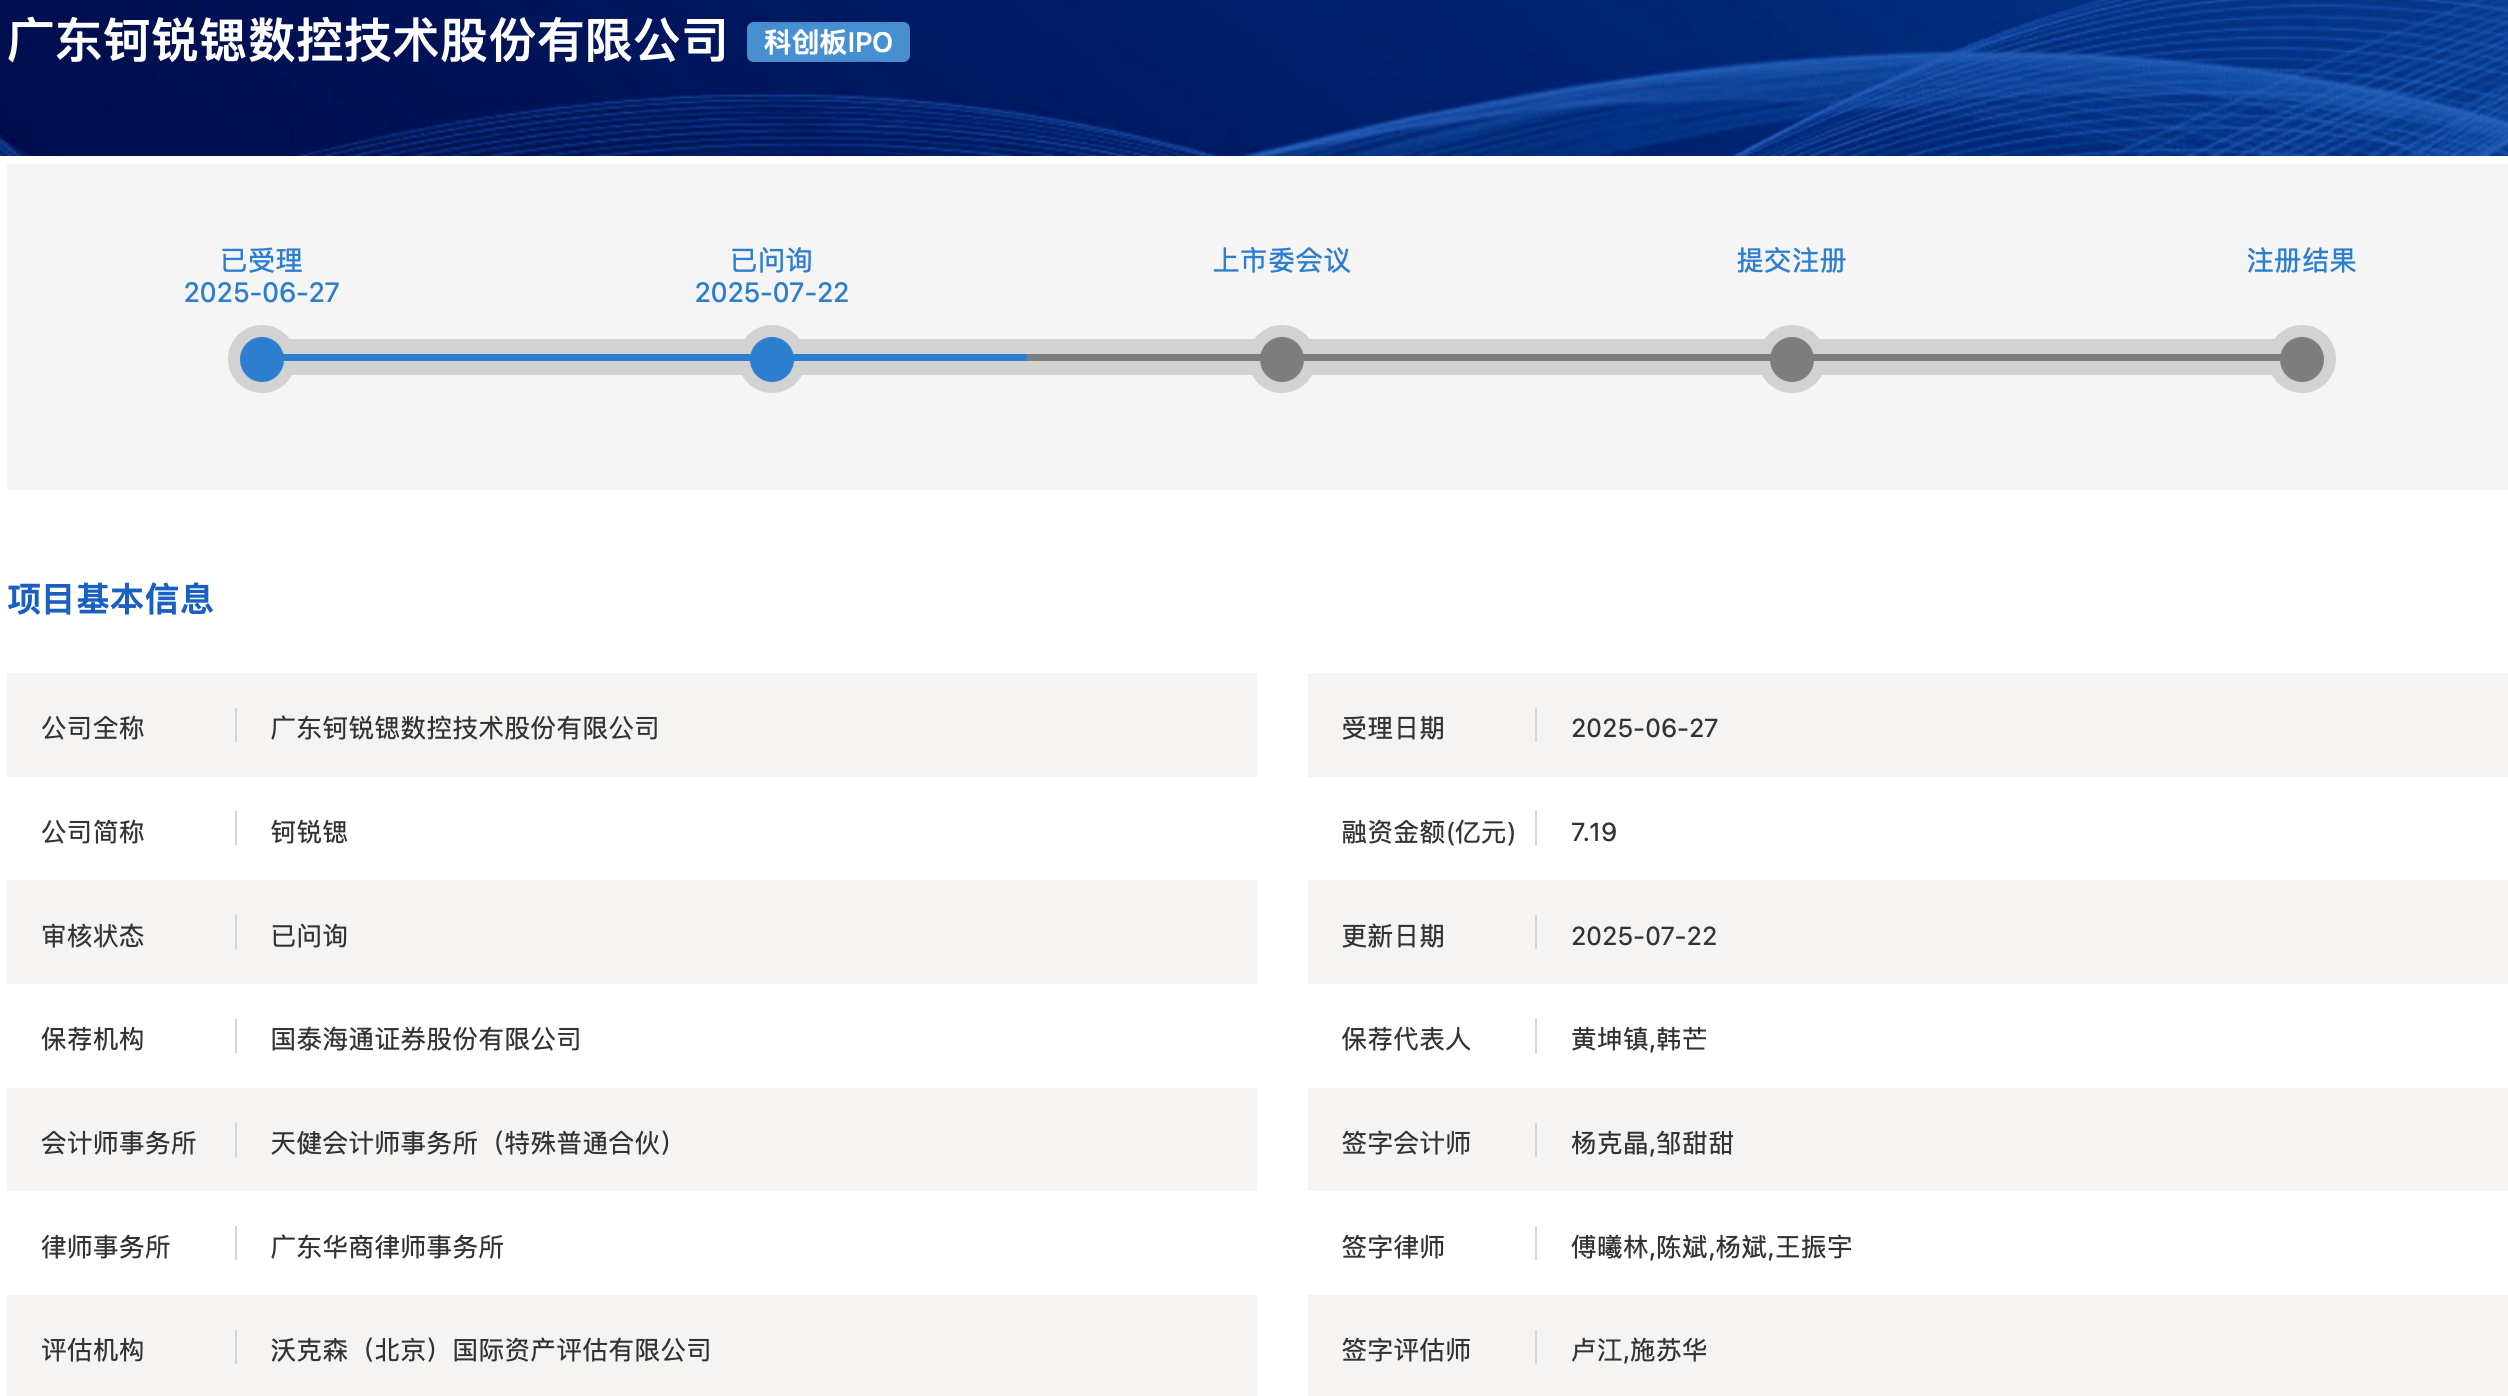Click 广东华商律师事务所
The image size is (2508, 1396).
387,1247
